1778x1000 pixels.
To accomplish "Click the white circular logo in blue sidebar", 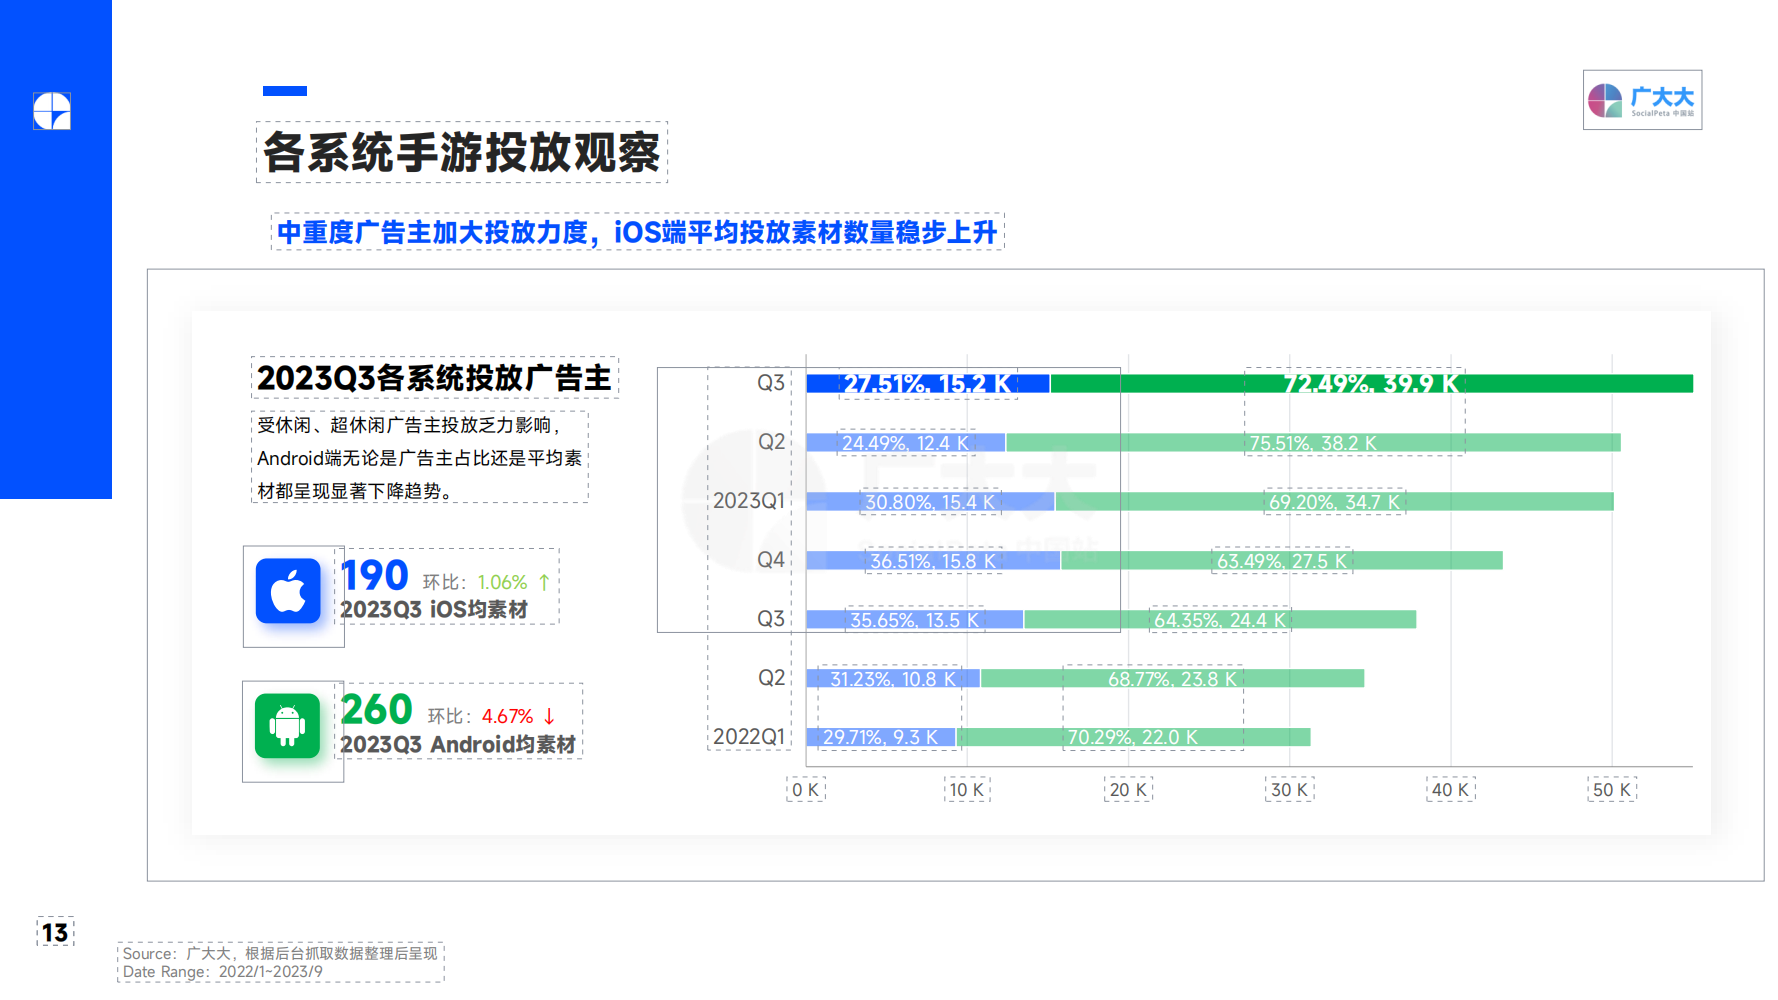I will coord(52,111).
